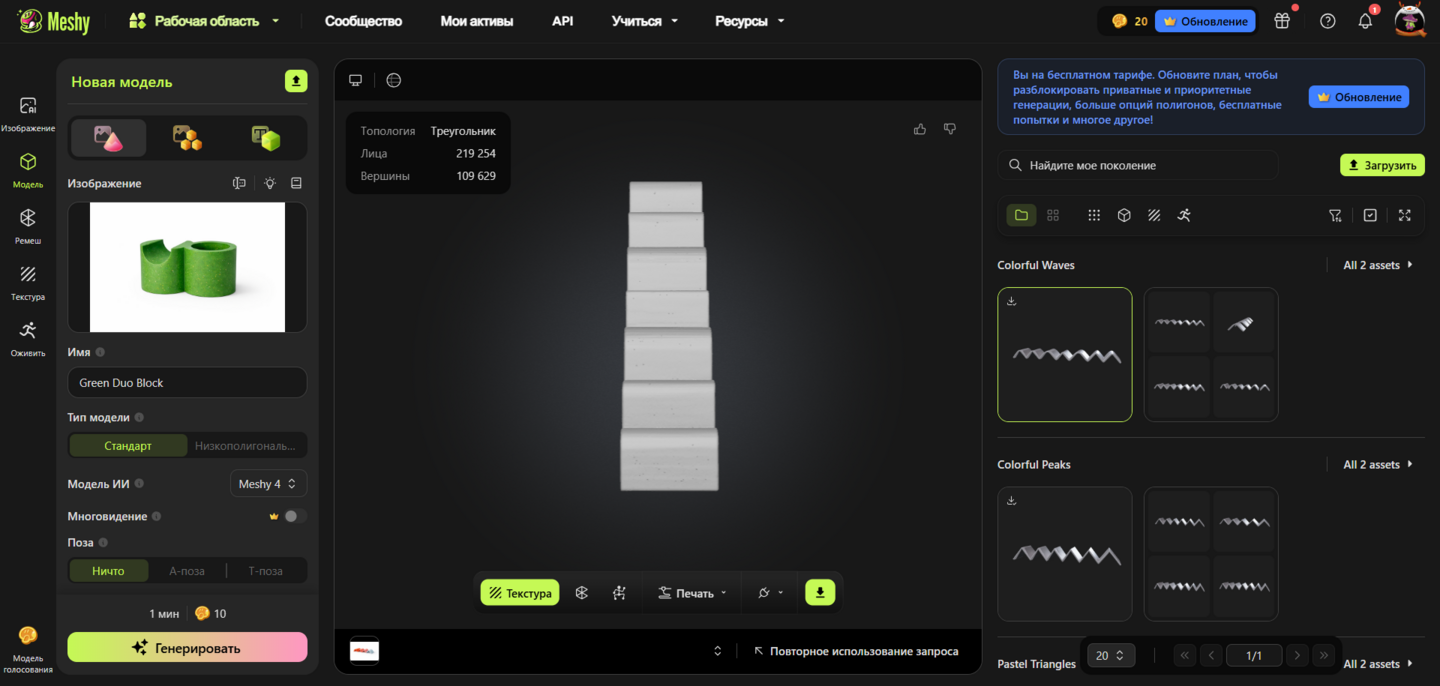Open the notifications bell
This screenshot has width=1440, height=686.
pyautogui.click(x=1365, y=21)
